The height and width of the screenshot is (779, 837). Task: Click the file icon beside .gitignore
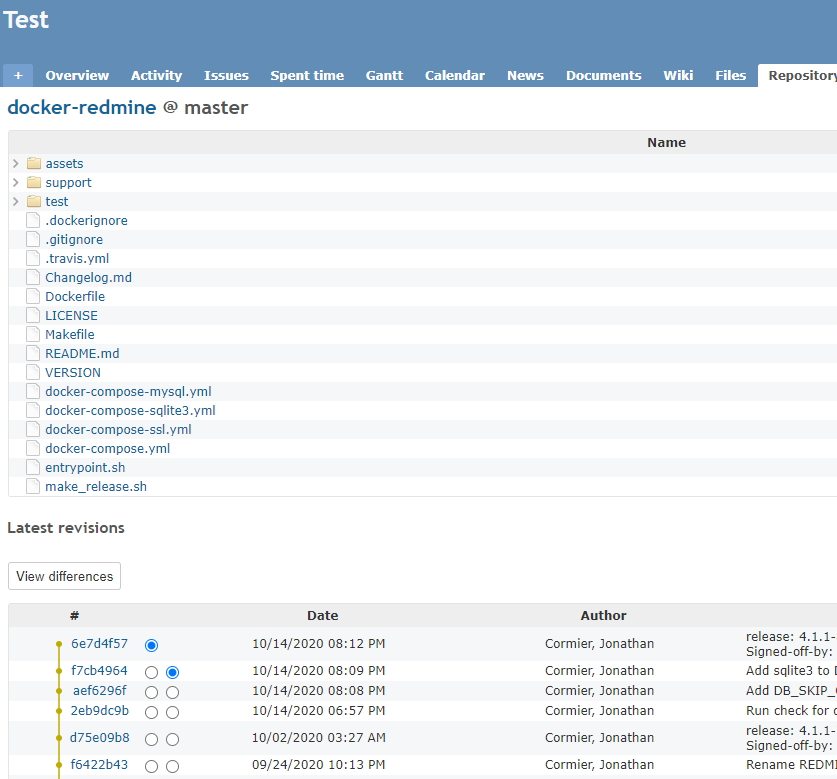(33, 239)
